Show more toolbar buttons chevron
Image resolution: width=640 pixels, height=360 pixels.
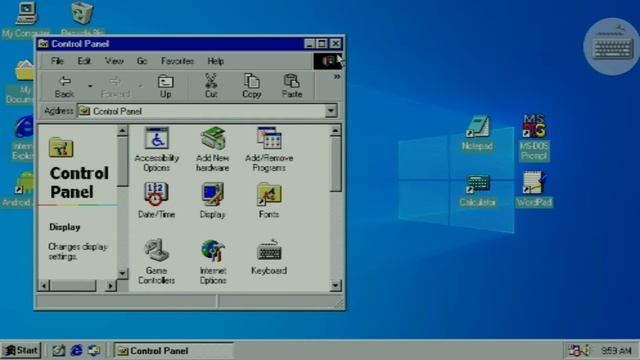337,77
